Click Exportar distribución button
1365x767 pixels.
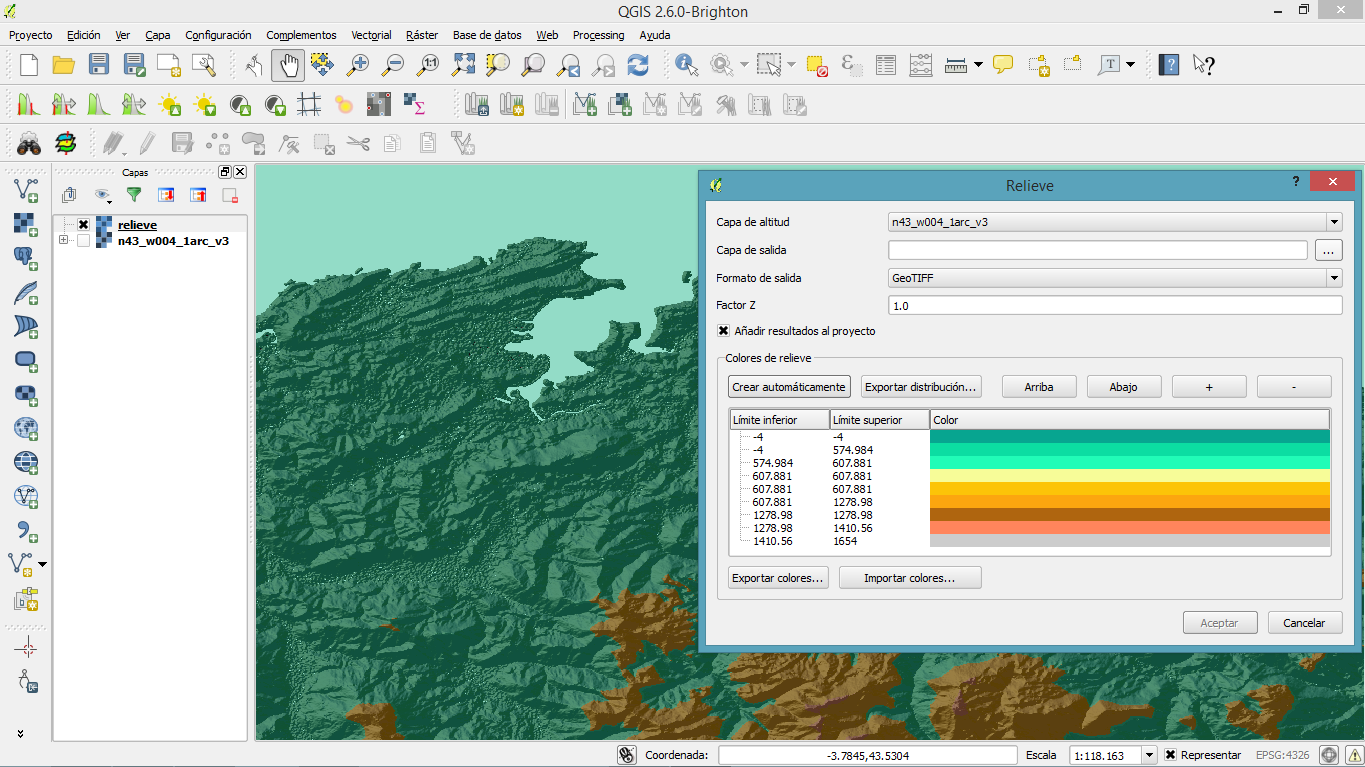pos(921,387)
